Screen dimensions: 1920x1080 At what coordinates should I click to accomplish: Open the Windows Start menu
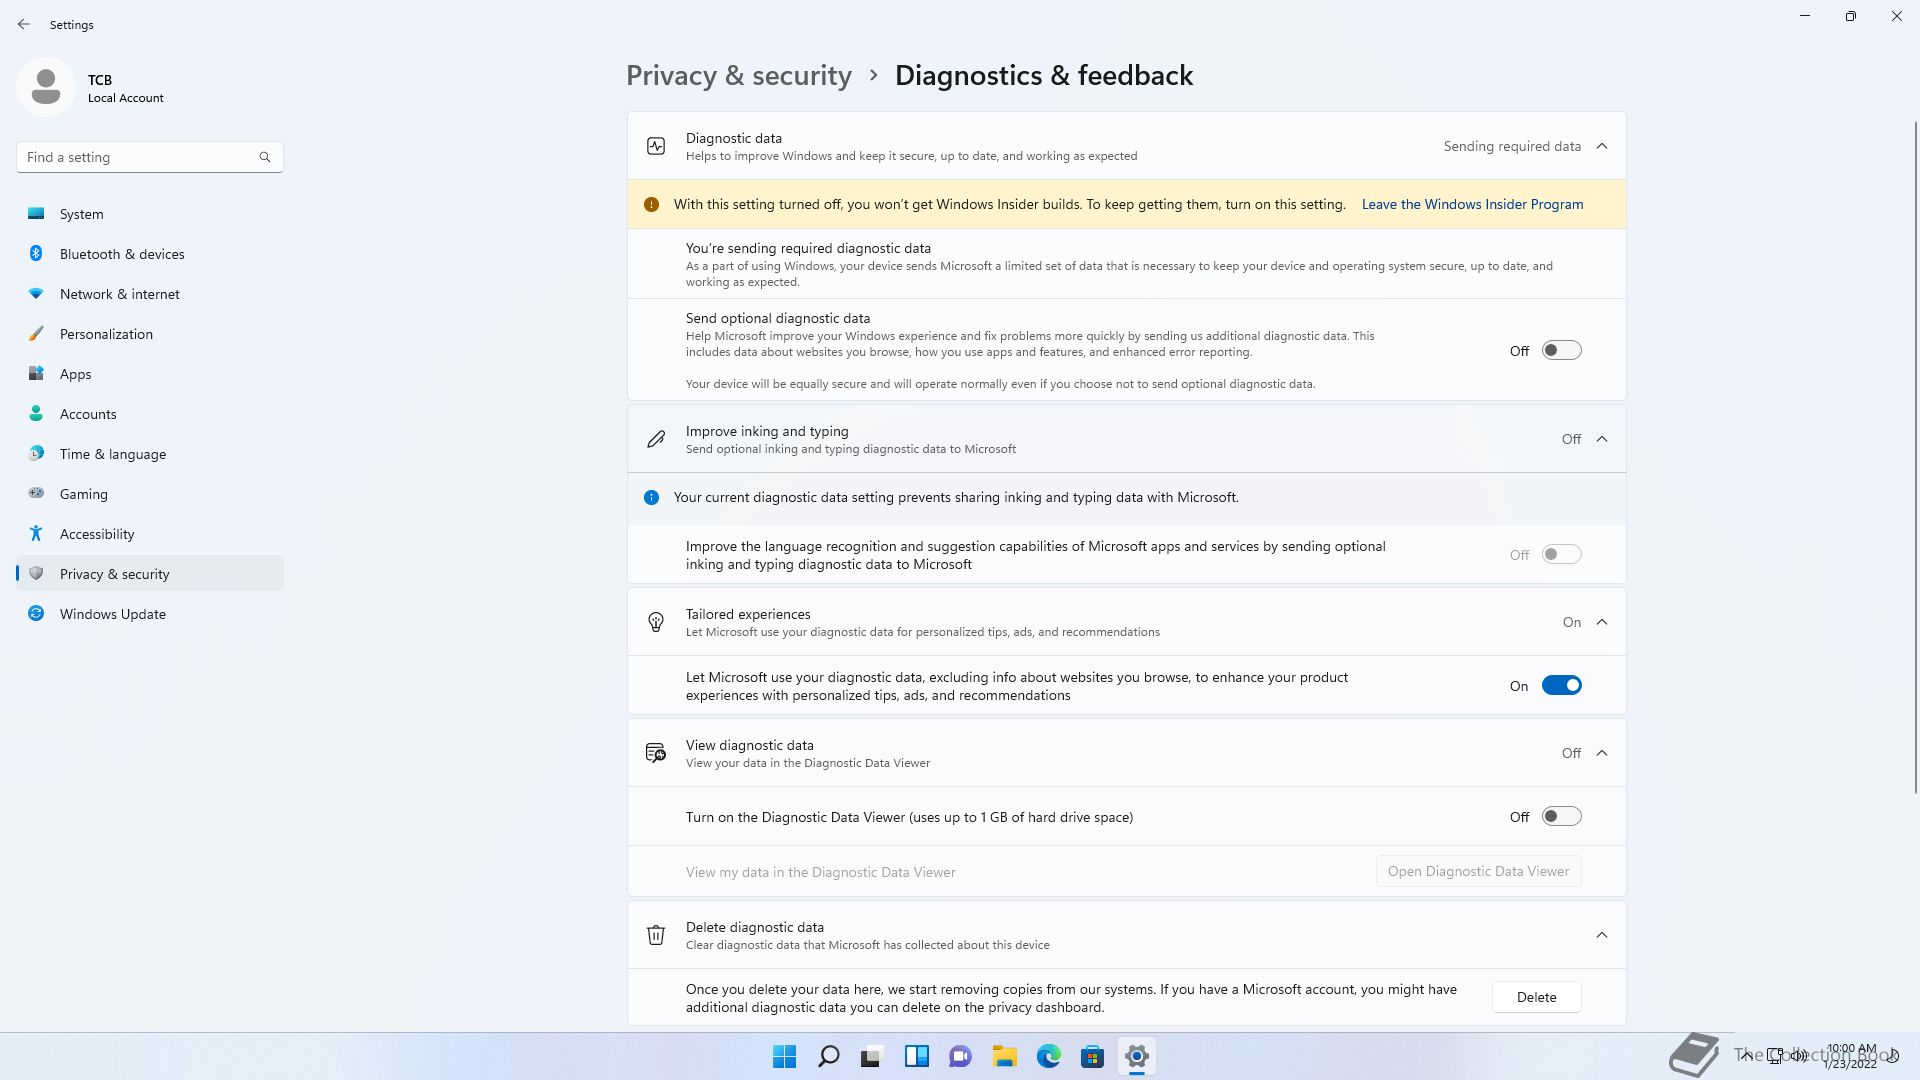(x=785, y=1056)
